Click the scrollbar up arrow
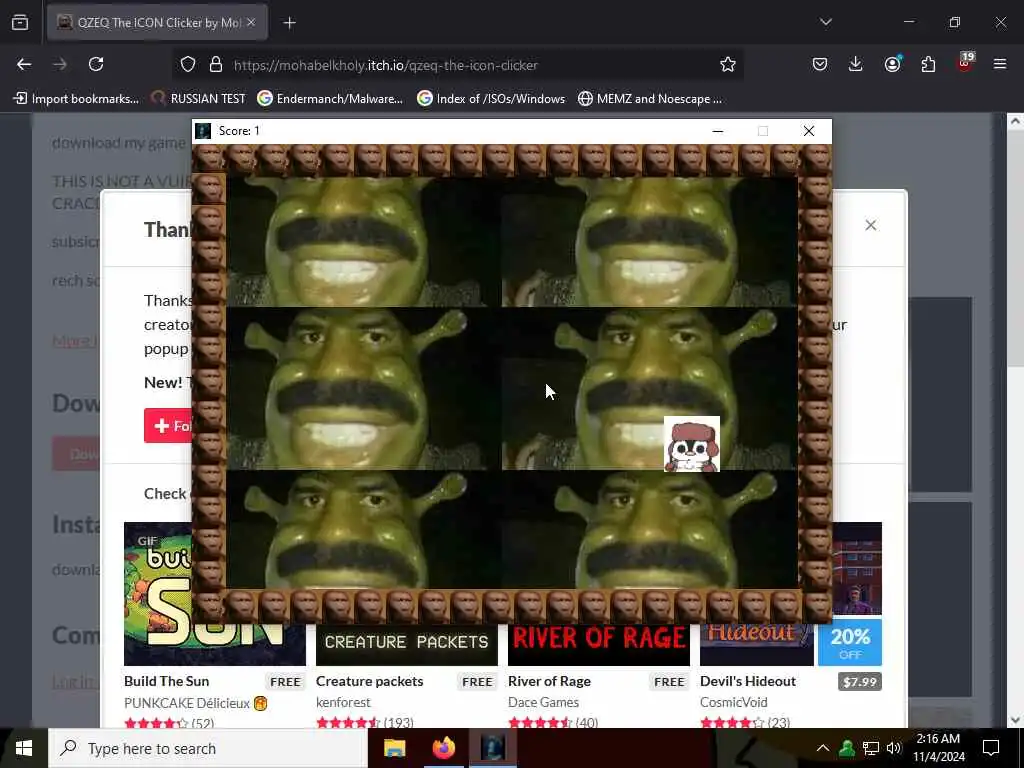Screen dimensions: 1024x768 (1016, 121)
